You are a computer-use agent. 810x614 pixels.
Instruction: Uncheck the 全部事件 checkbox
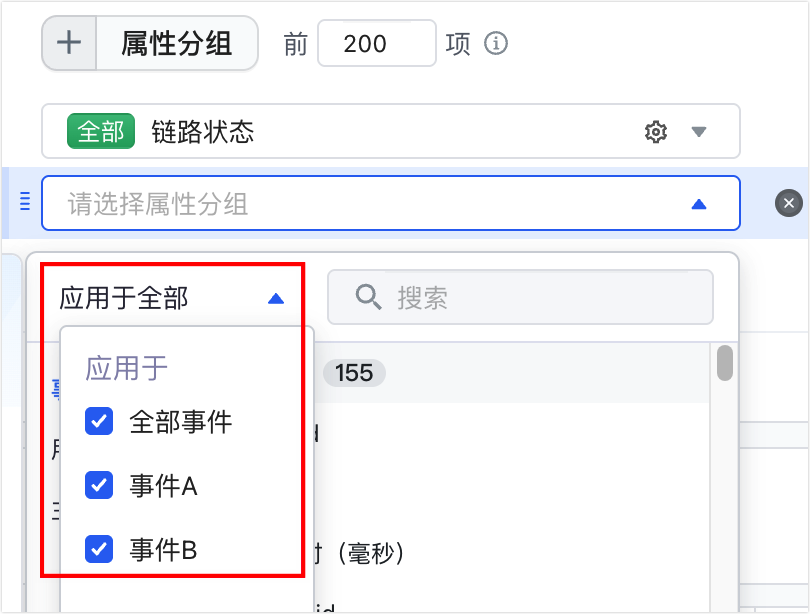point(99,421)
